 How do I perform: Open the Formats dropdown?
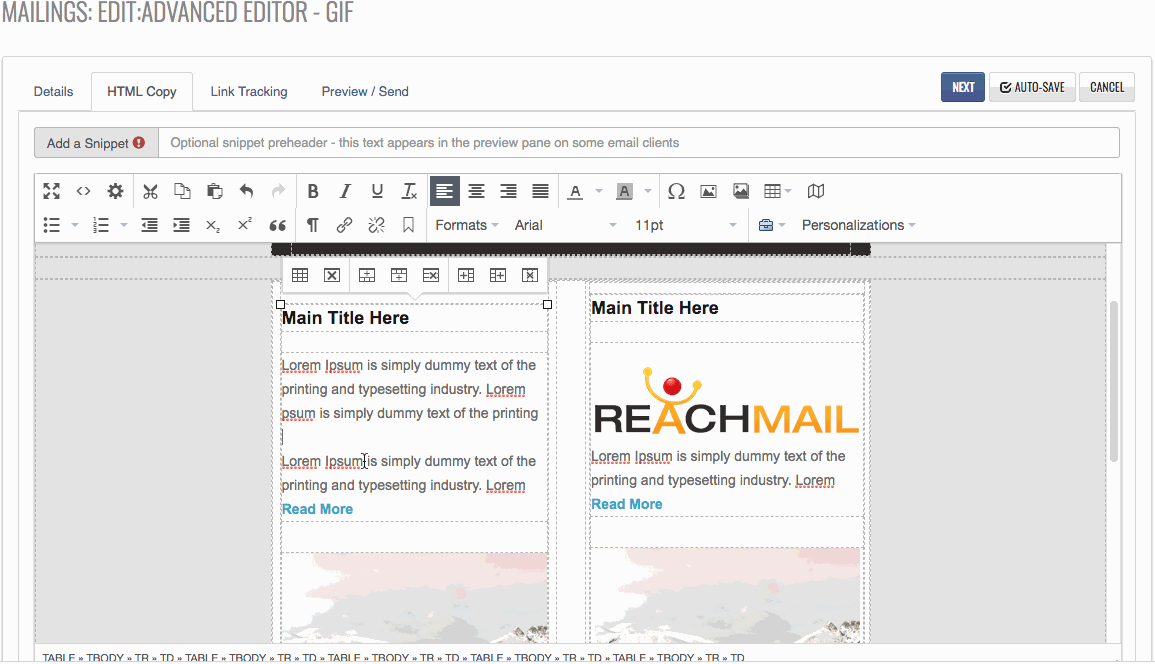coord(466,225)
